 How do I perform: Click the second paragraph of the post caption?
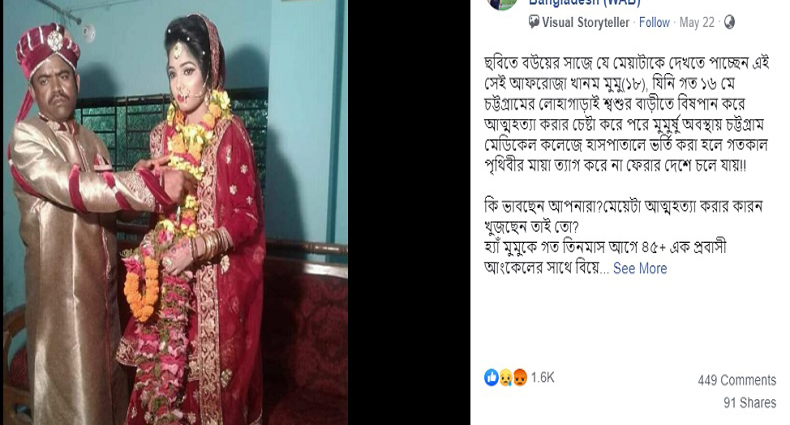[623, 237]
